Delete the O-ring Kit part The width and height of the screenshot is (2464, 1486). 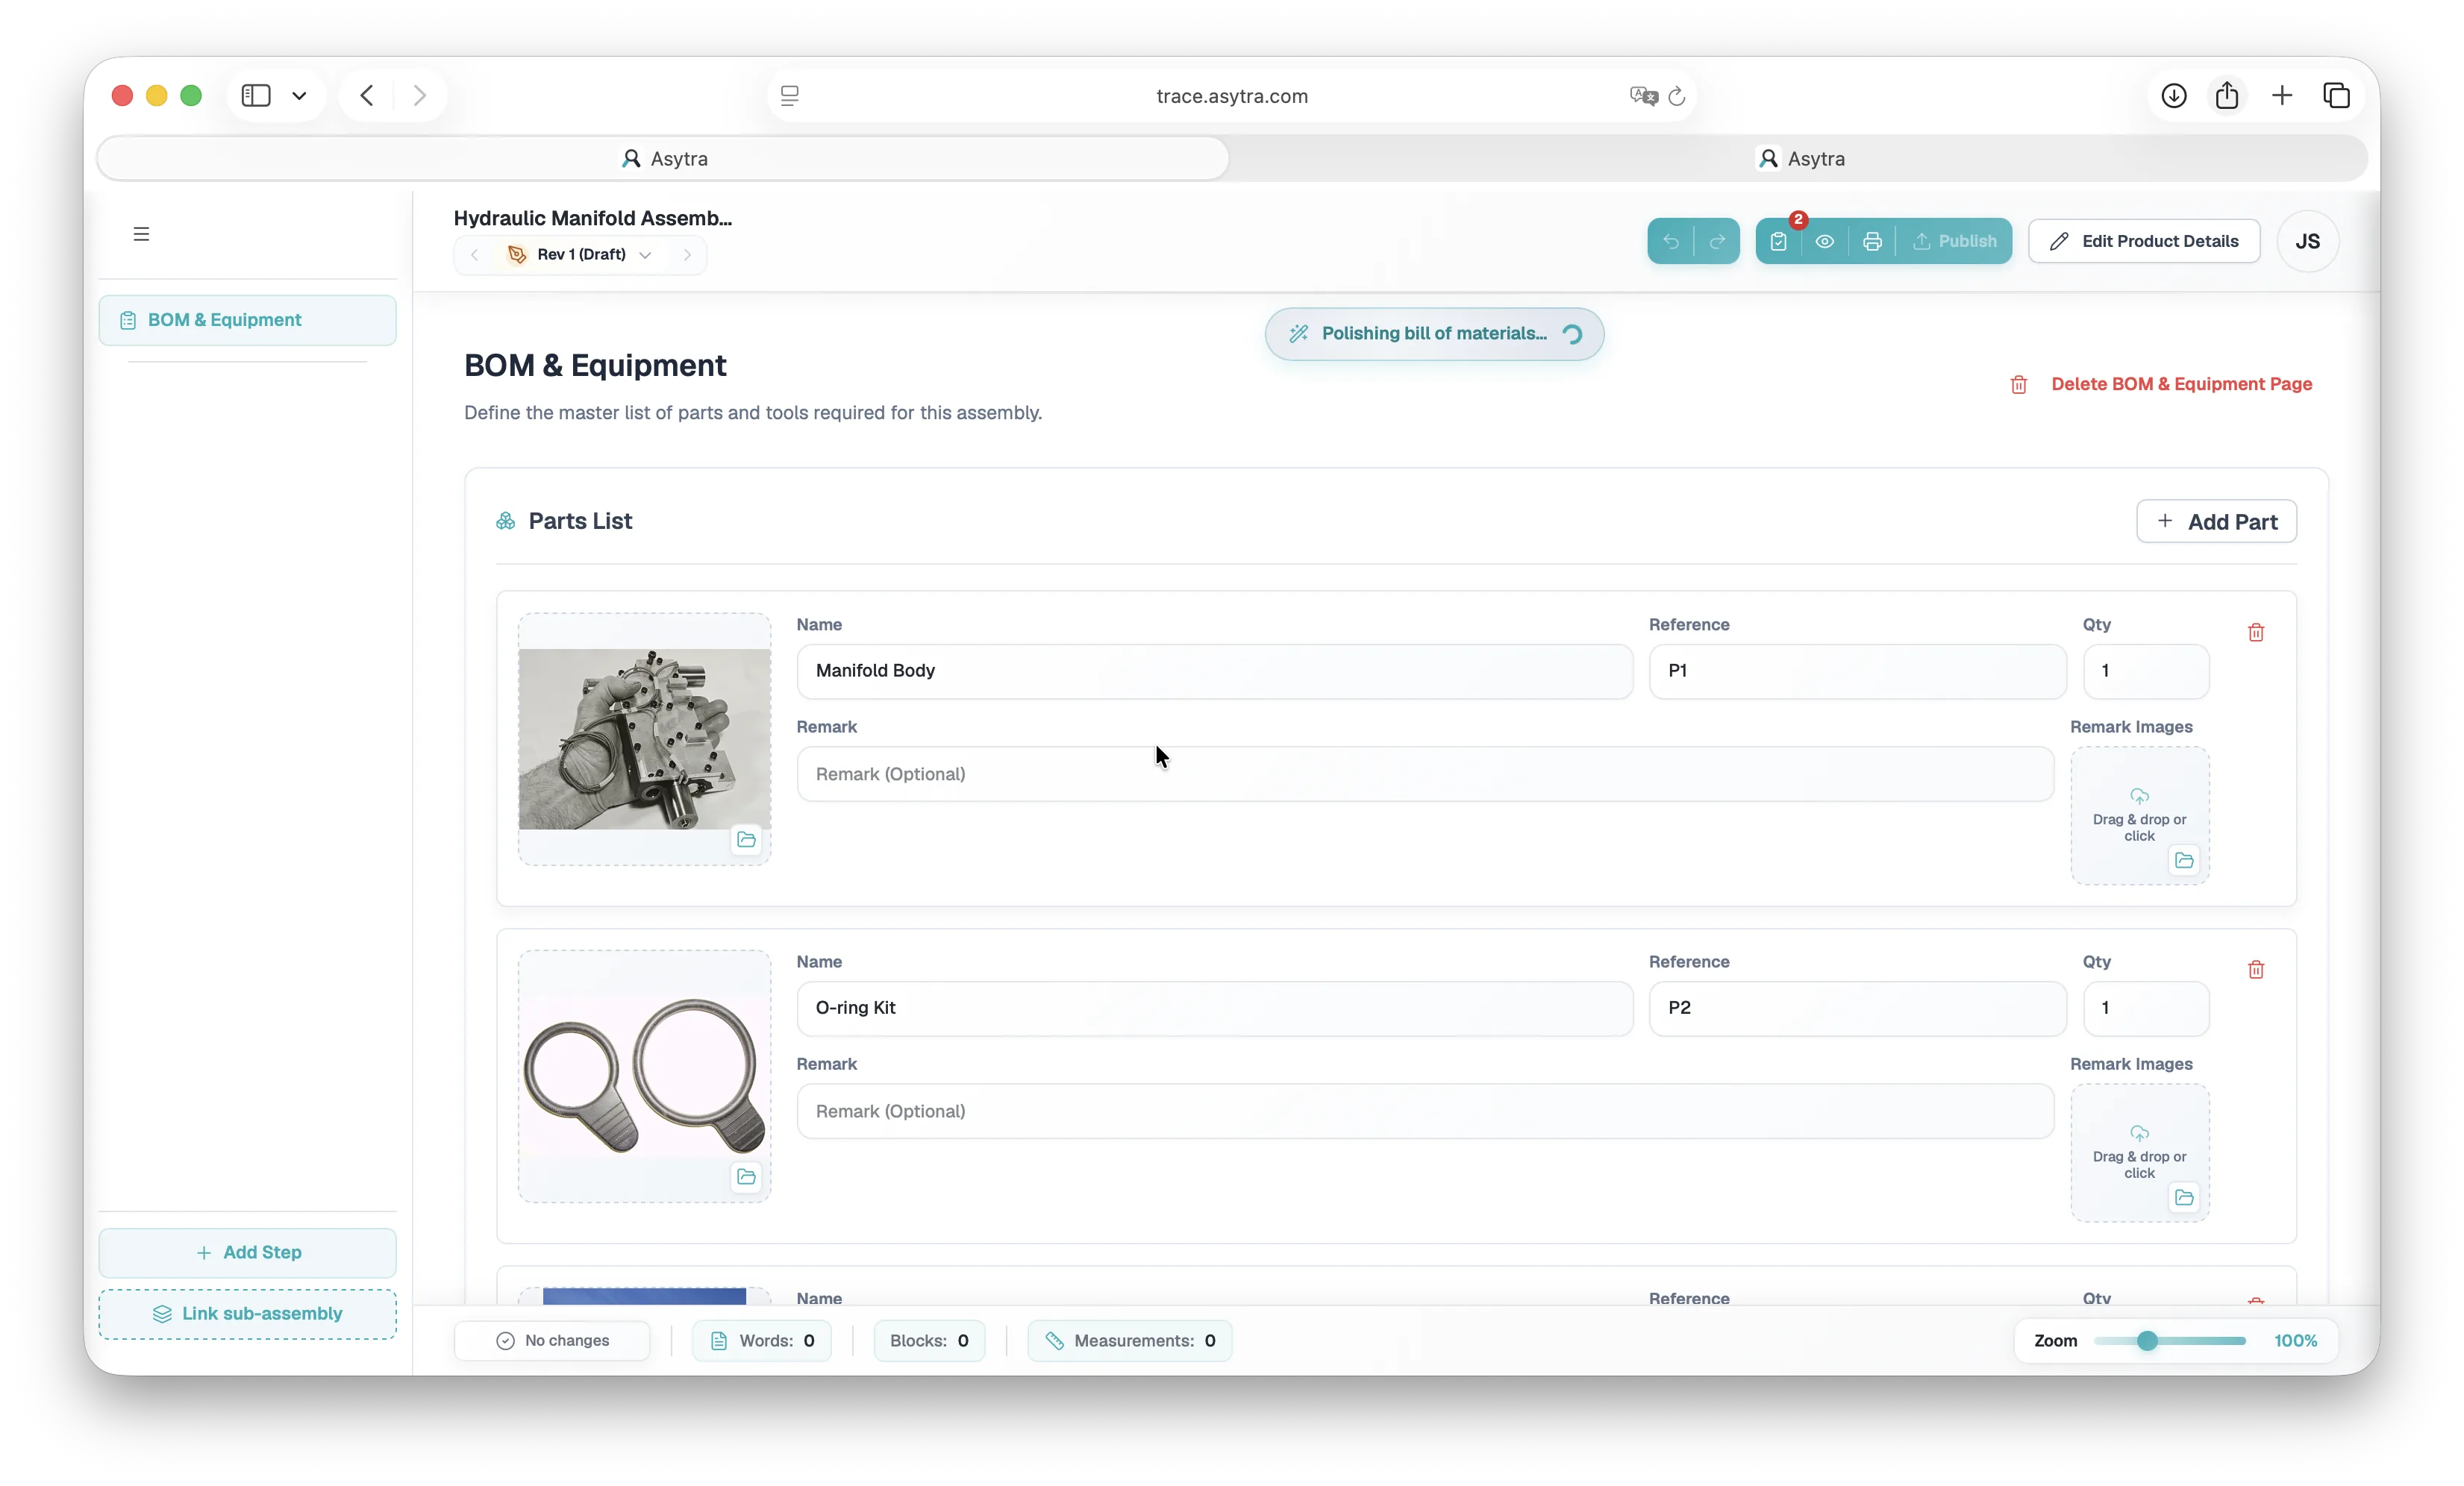click(2256, 969)
